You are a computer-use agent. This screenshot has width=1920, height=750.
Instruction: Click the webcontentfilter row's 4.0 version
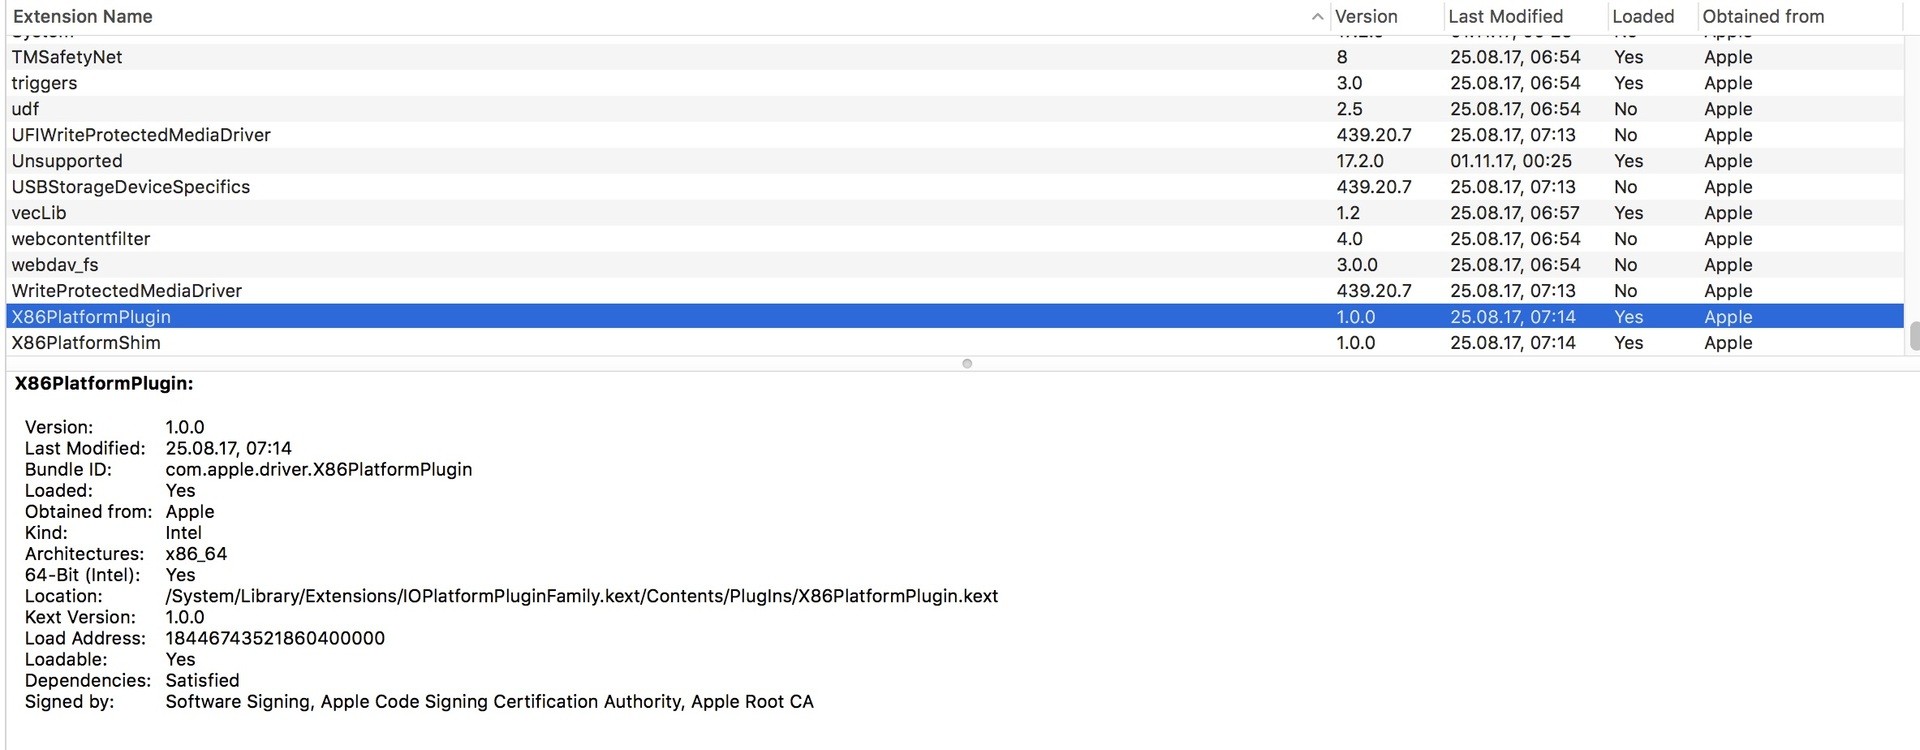(1349, 239)
